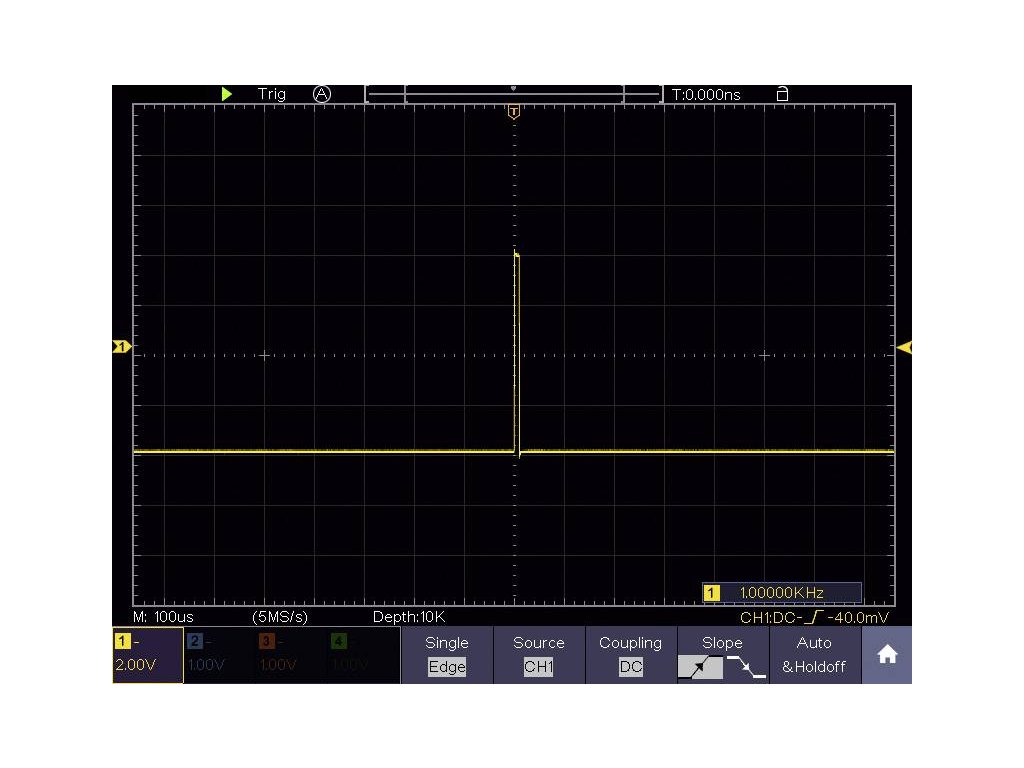The height and width of the screenshot is (768, 1024).
Task: Toggle channel 1 at 2.00V
Action: pyautogui.click(x=147, y=655)
